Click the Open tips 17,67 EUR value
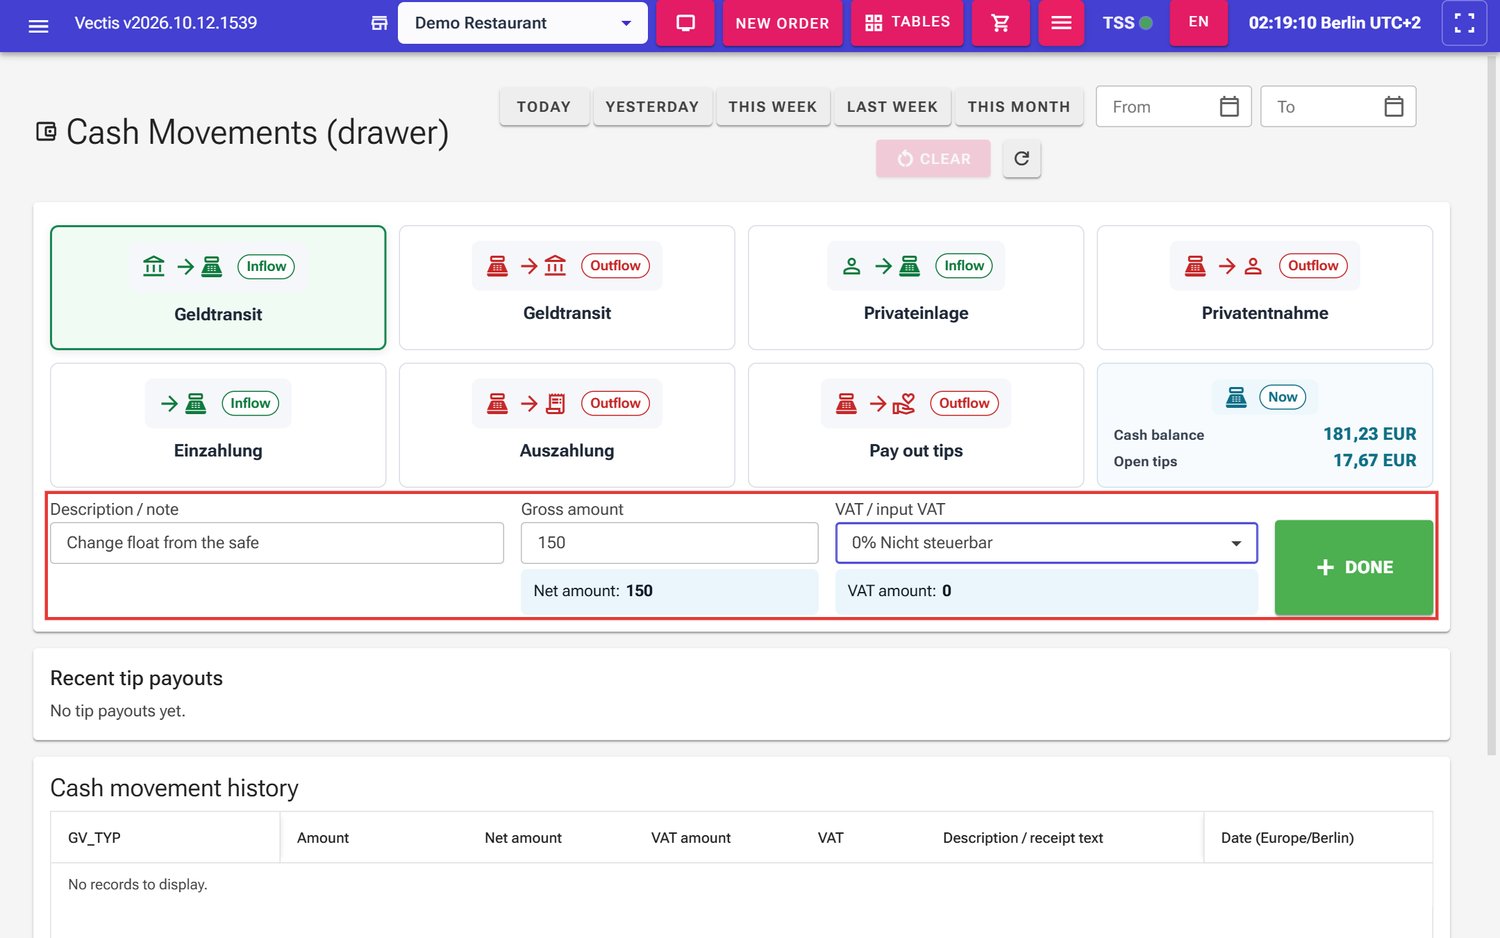Screen dimensions: 1500x938 click(x=1374, y=460)
